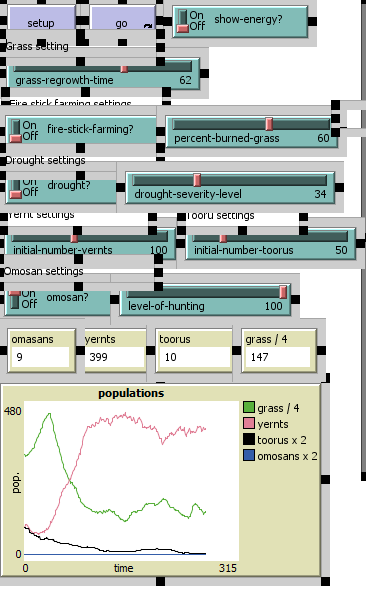Start the simulation with the go button
366x594 pixels.
[122, 17]
